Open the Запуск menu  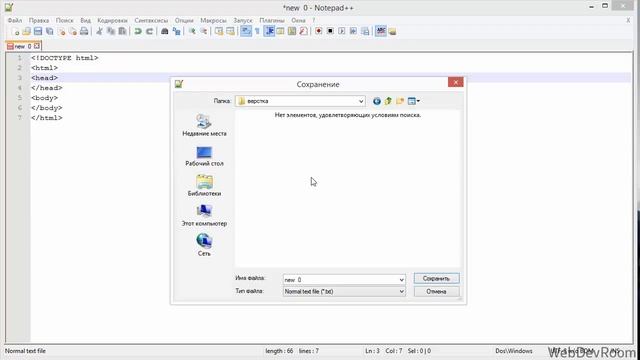point(242,20)
